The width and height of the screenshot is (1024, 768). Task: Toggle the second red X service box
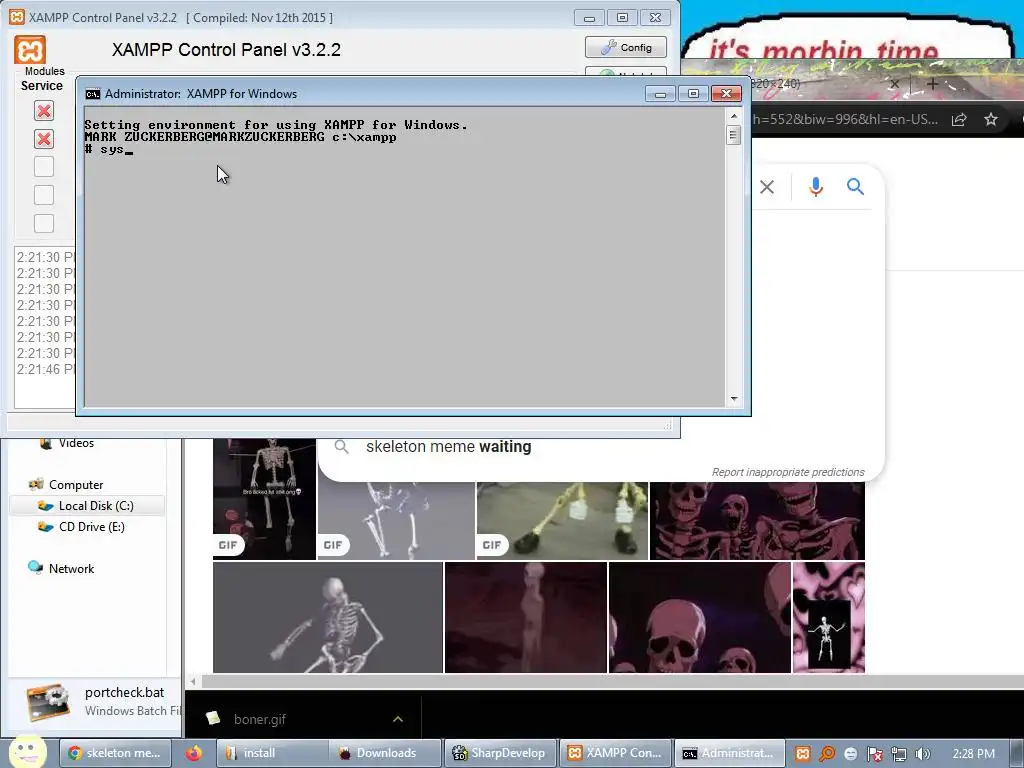click(x=44, y=139)
